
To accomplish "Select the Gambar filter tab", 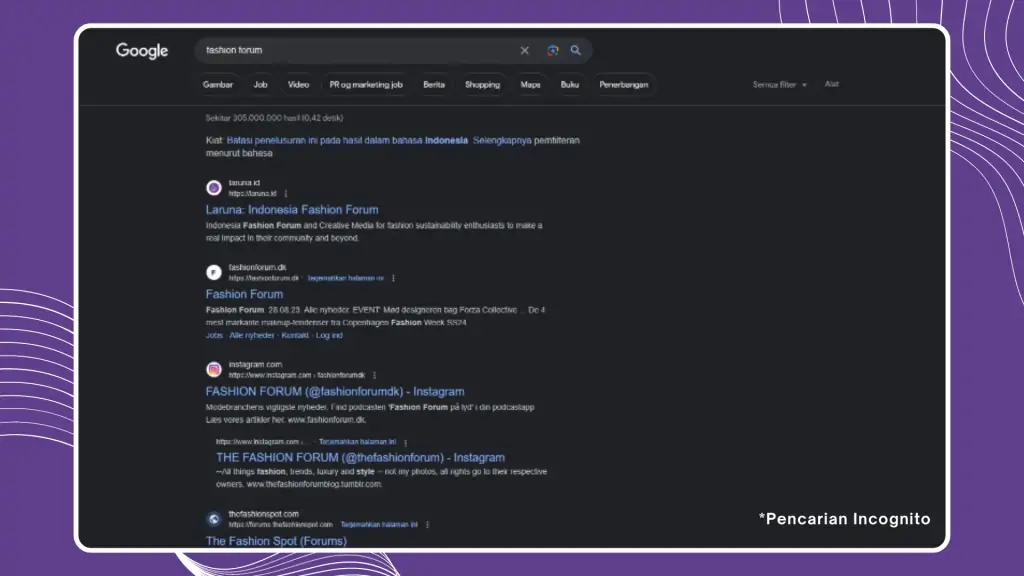I will pos(217,85).
